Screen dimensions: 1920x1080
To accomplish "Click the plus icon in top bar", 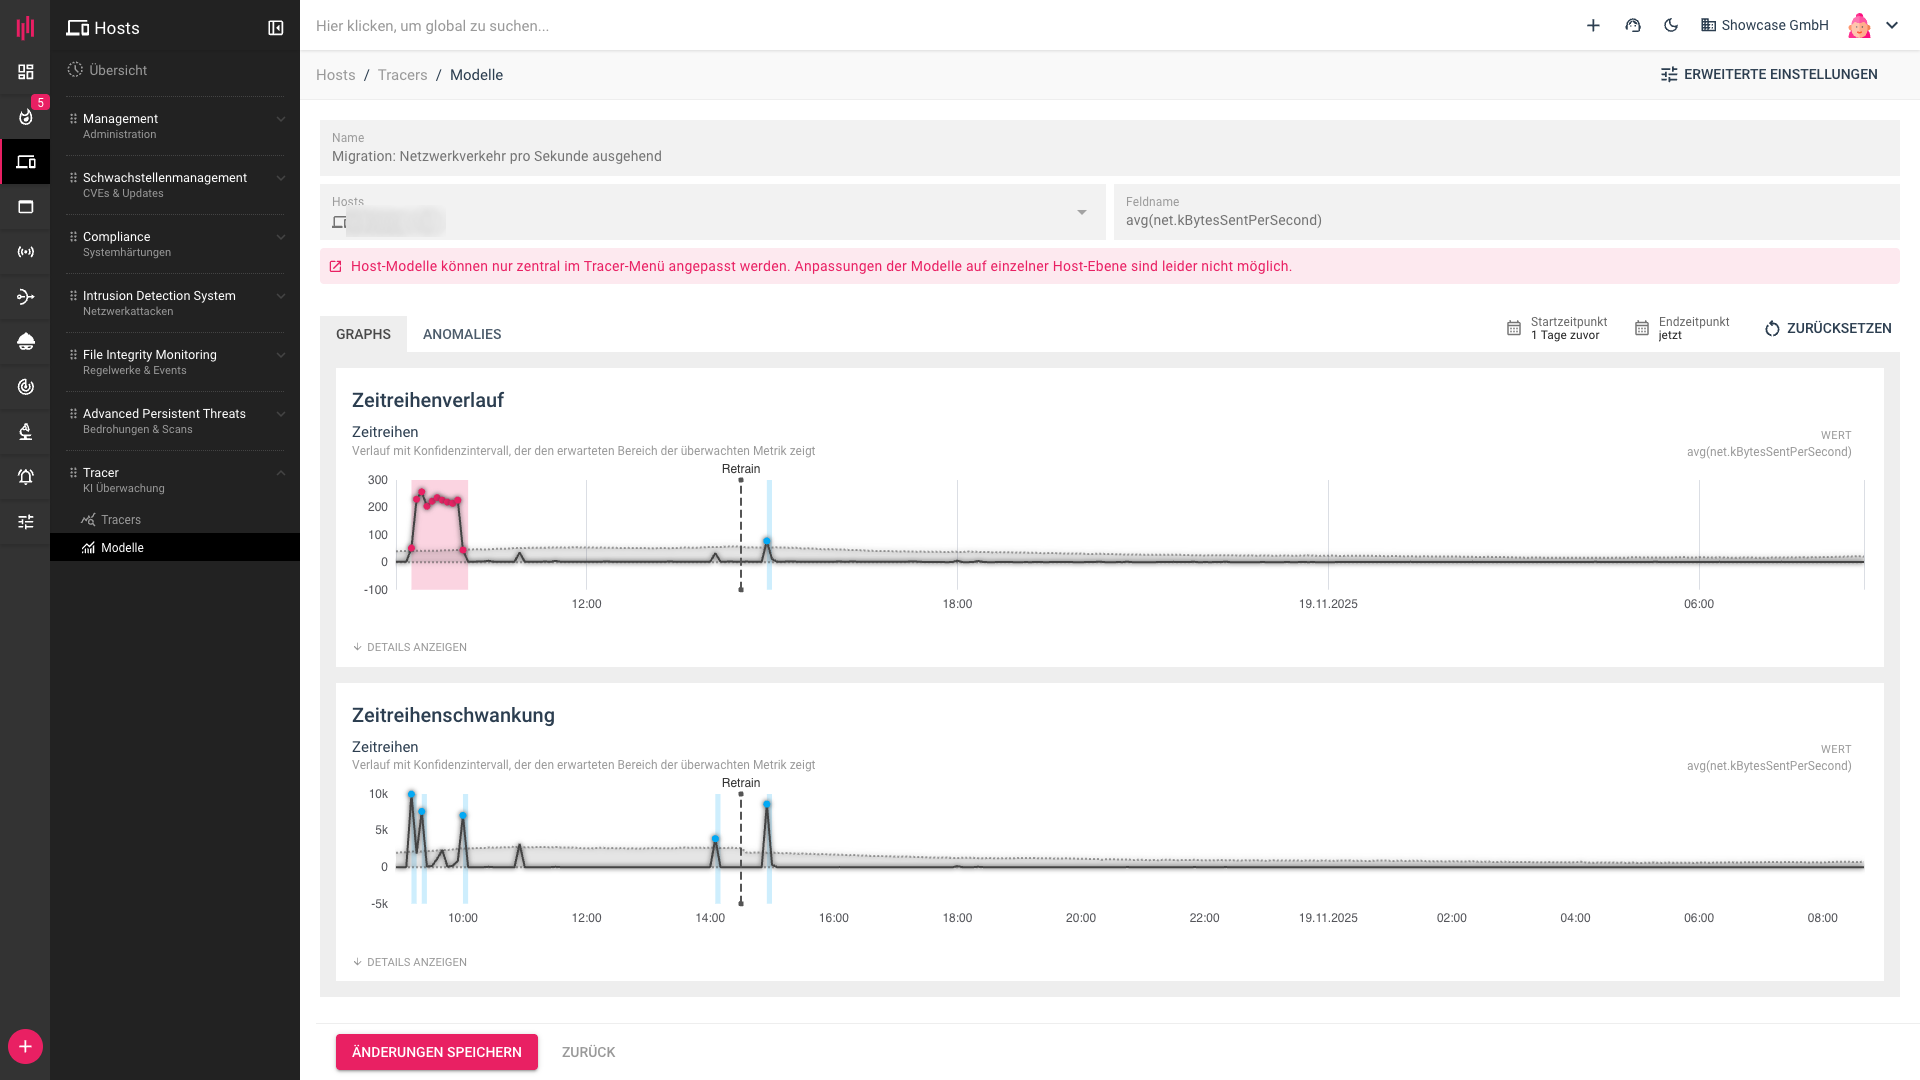I will tap(1593, 26).
